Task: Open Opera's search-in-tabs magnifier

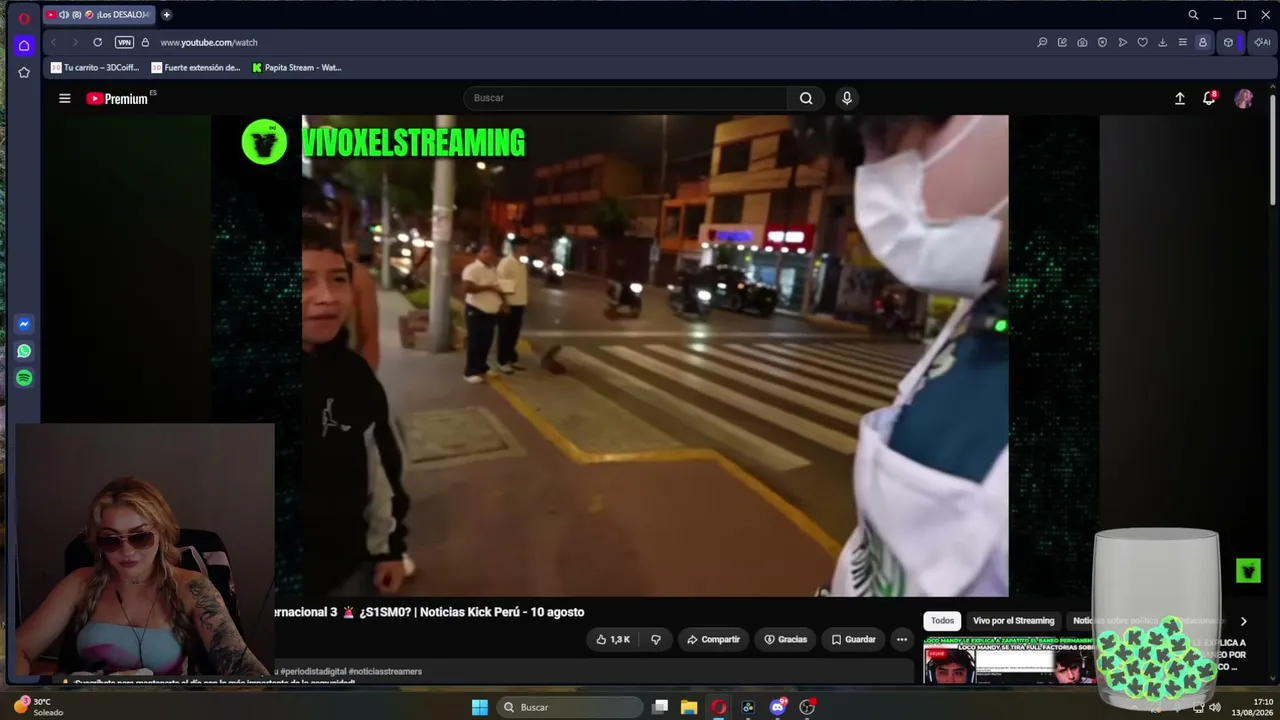Action: 1193,15
